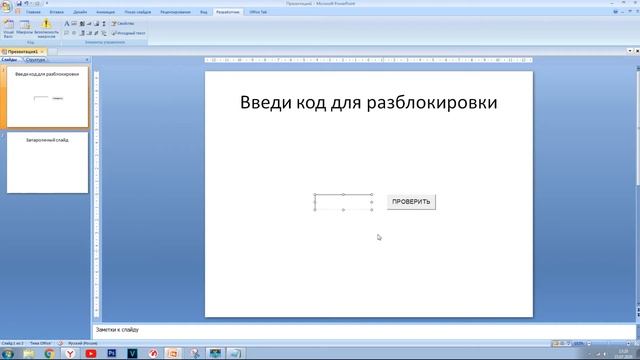The image size is (640, 360).
Task: Switch to Slide Sorter view icon
Action: coord(562,344)
